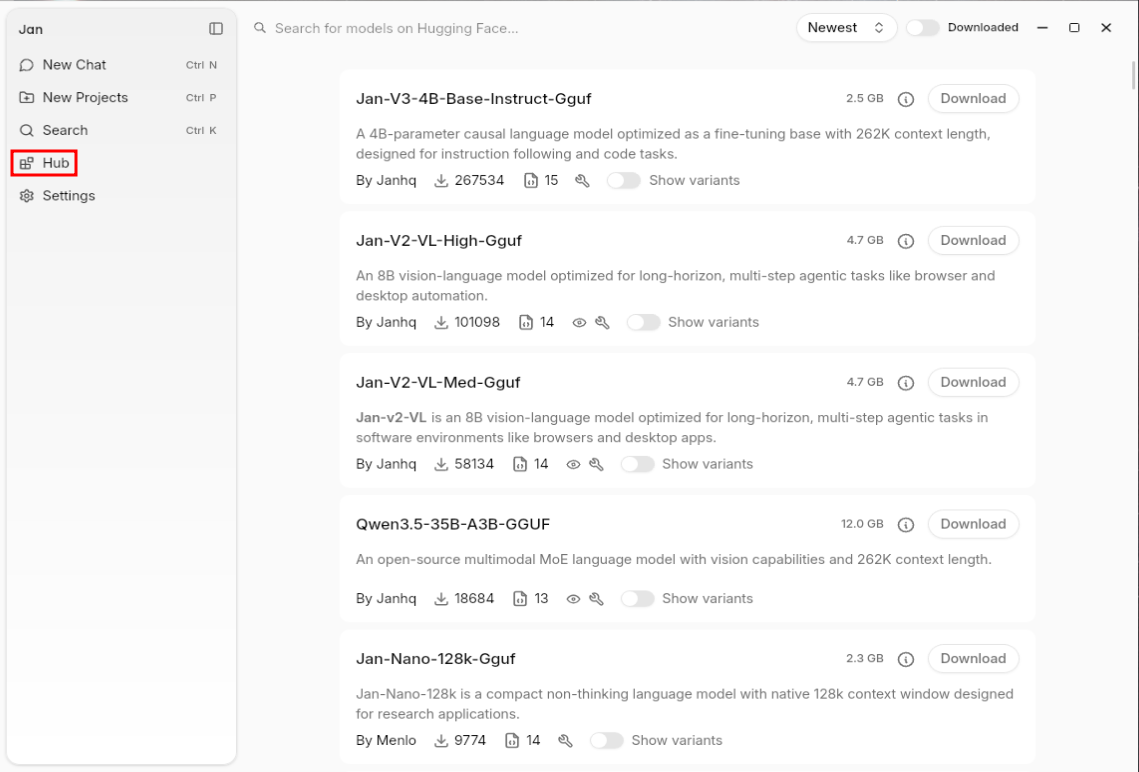This screenshot has width=1139, height=772.
Task: Click the '2.5 GB' size label
Action: [x=864, y=98]
